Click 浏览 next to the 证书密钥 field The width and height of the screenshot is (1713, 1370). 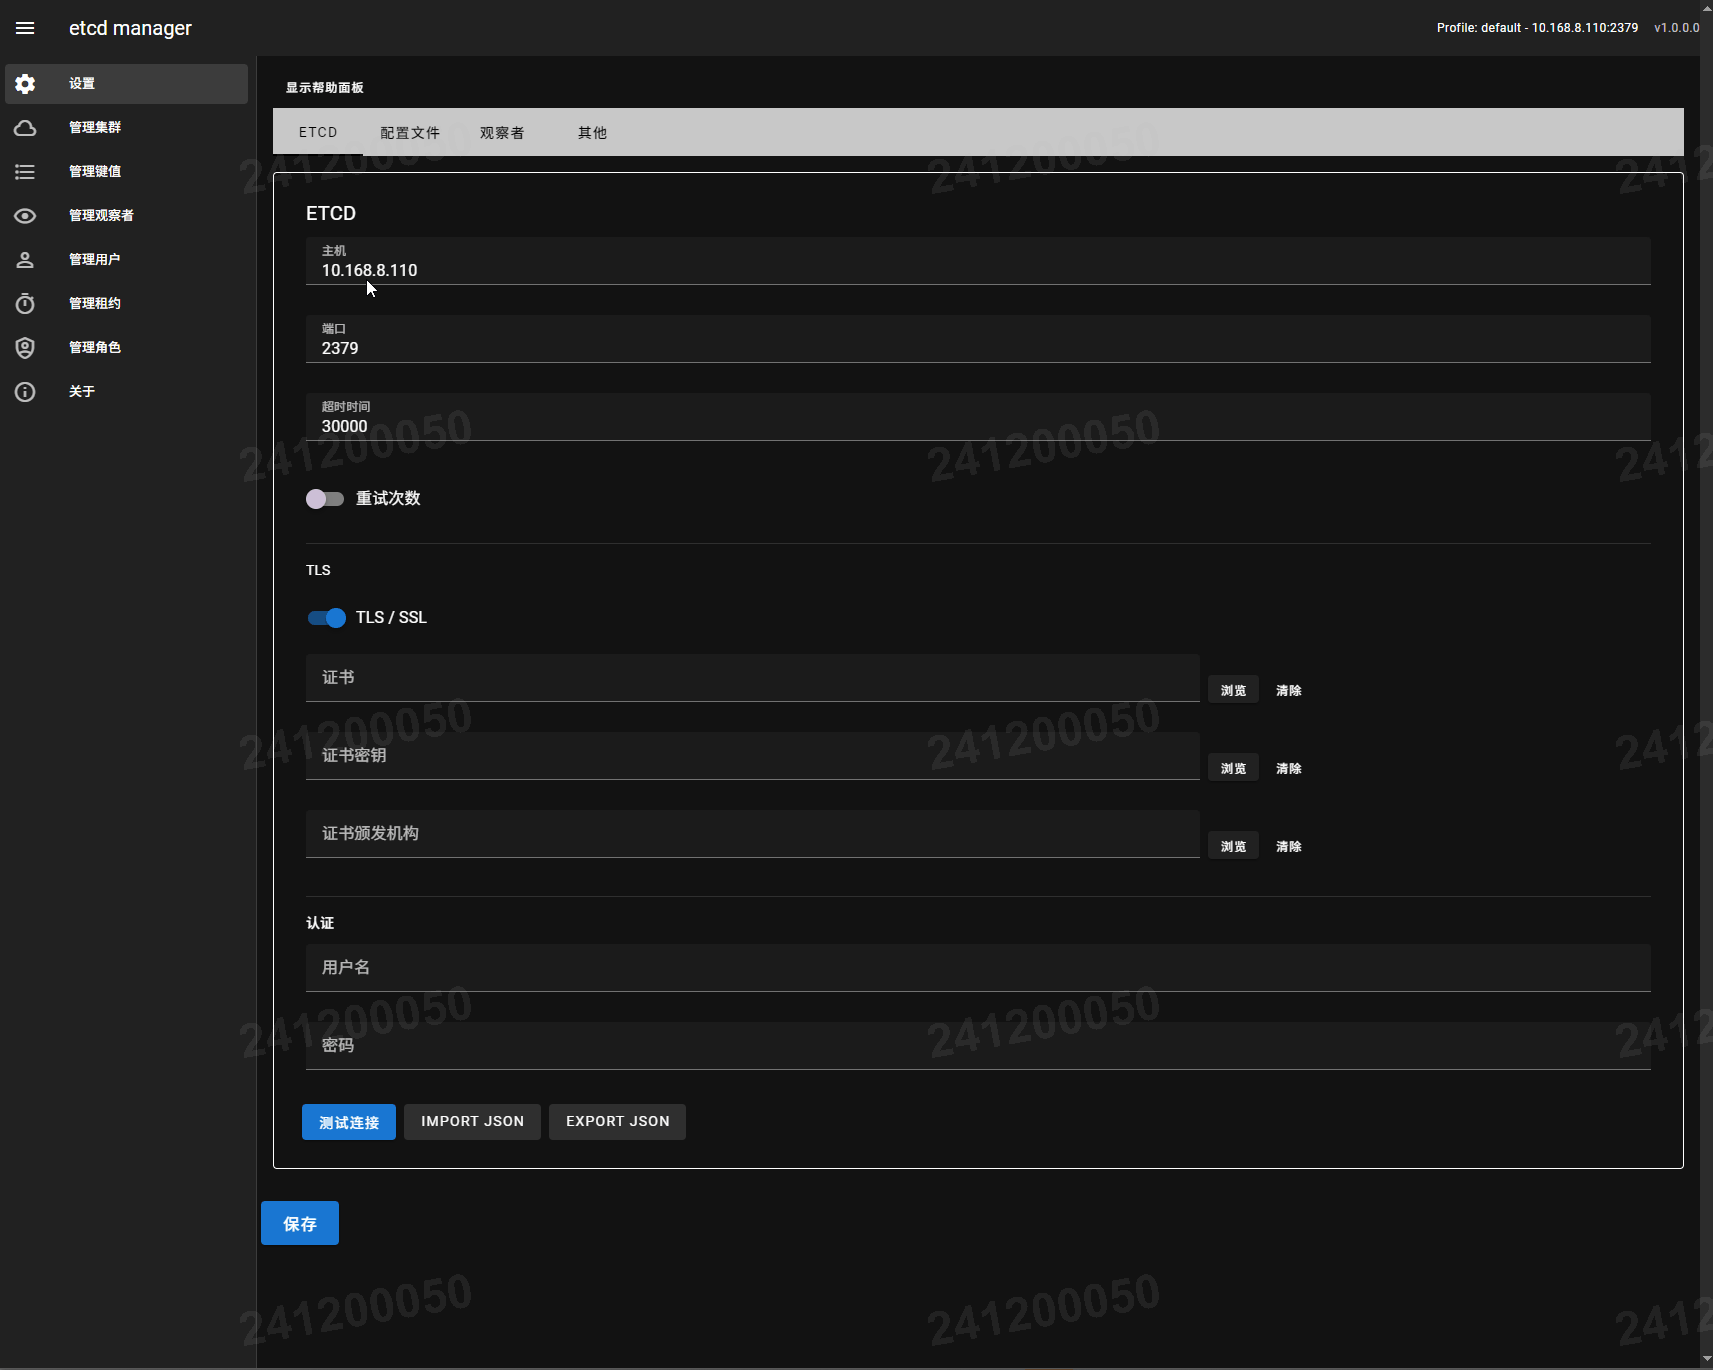point(1233,768)
